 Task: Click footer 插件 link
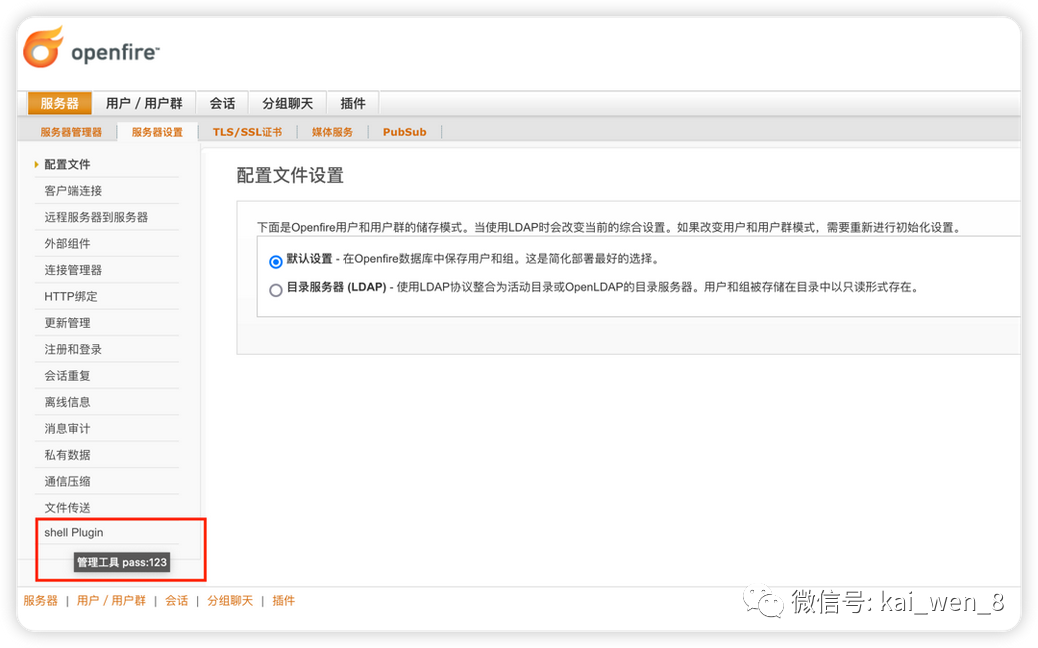pyautogui.click(x=283, y=600)
